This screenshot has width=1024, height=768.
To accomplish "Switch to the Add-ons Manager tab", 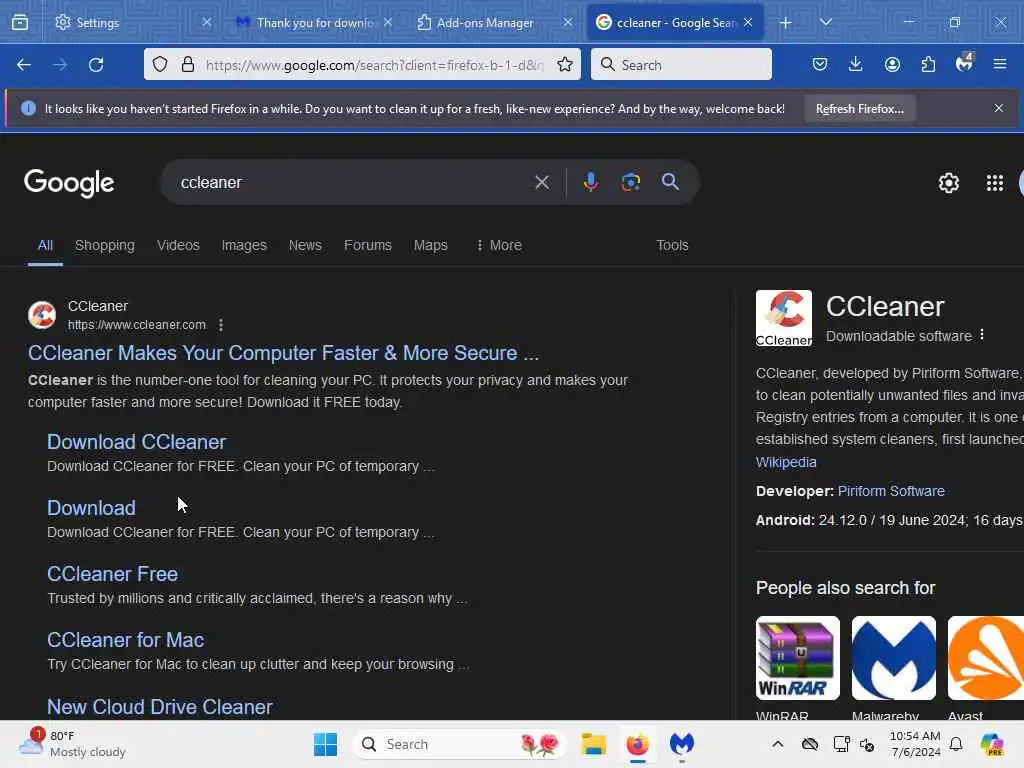I will coord(495,22).
